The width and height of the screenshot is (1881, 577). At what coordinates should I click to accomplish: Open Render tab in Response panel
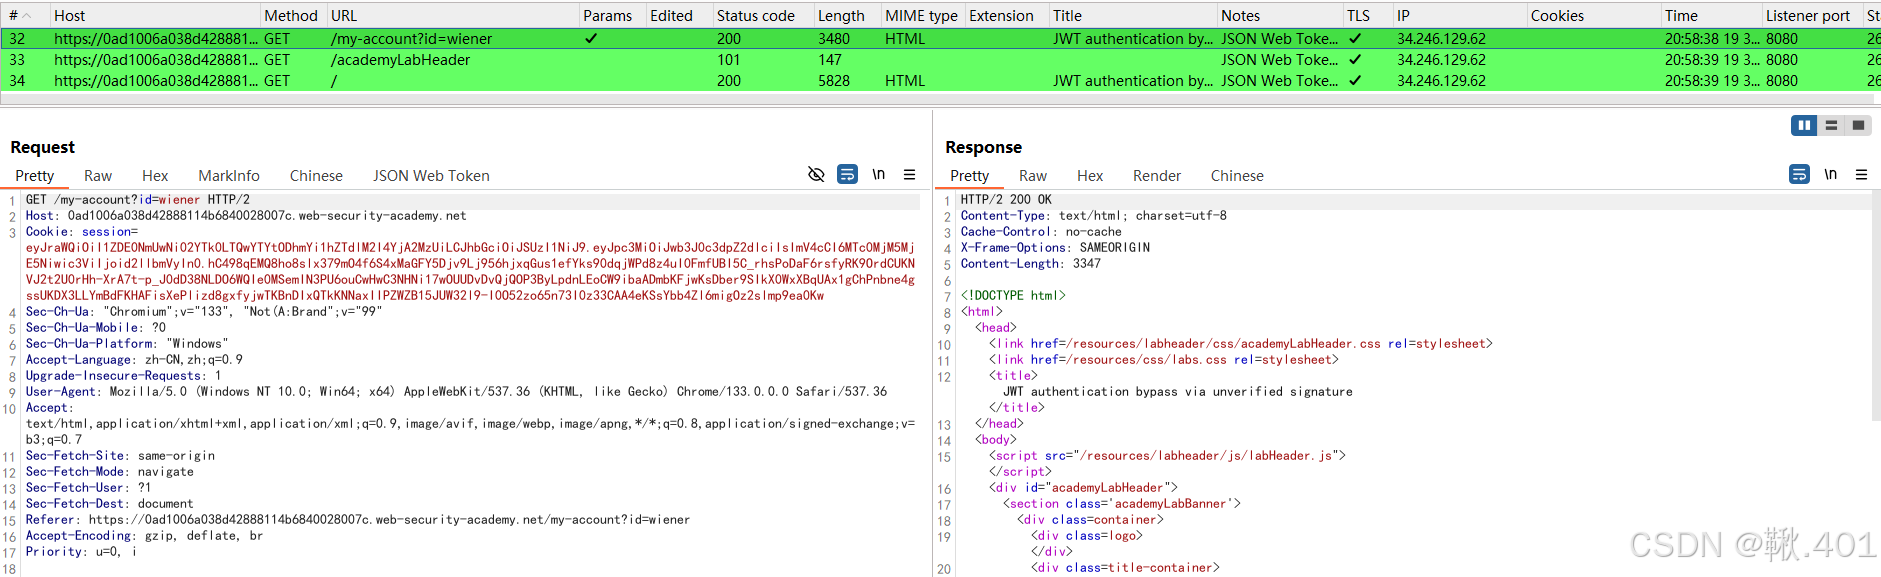pos(1157,175)
